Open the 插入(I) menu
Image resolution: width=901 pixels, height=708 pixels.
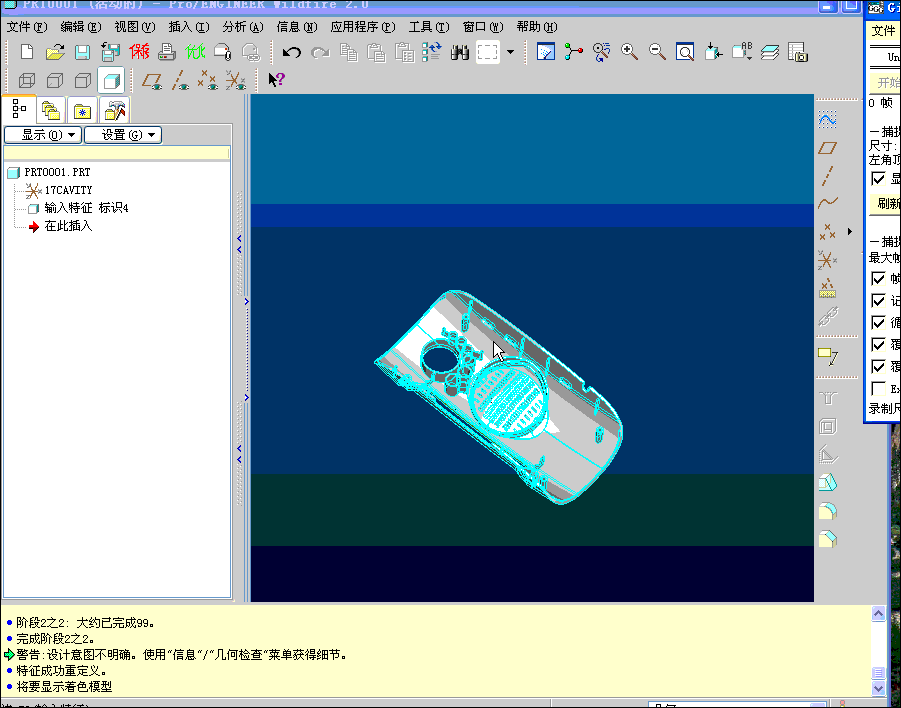coord(189,27)
